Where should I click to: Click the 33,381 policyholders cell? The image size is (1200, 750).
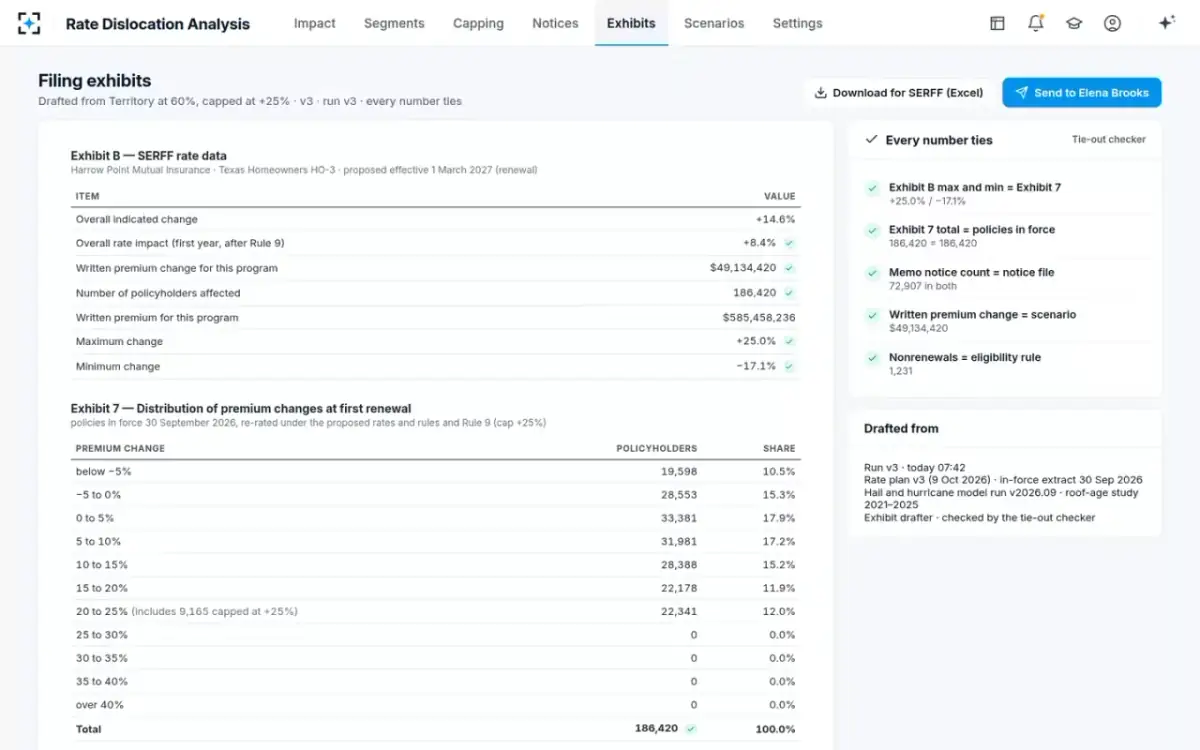click(679, 518)
